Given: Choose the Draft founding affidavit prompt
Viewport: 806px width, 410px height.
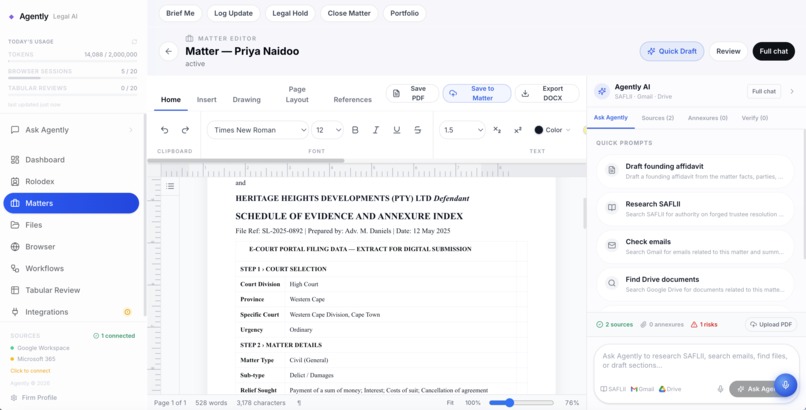Looking at the screenshot, I should point(695,171).
